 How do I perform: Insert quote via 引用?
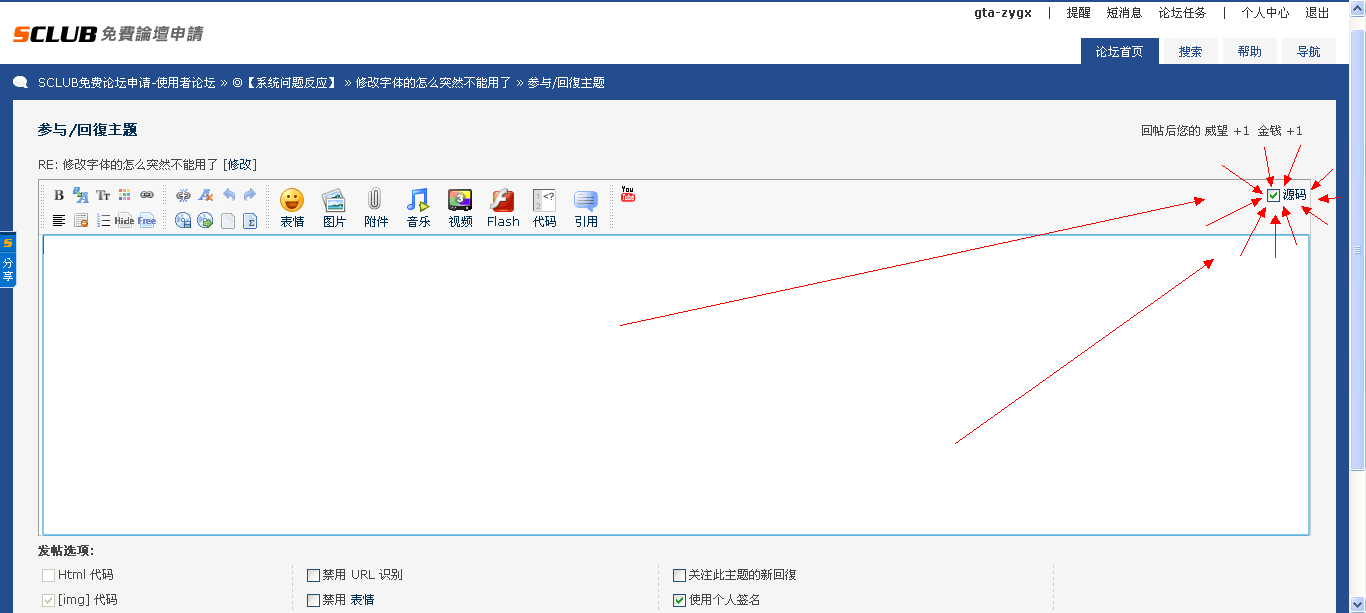[586, 208]
